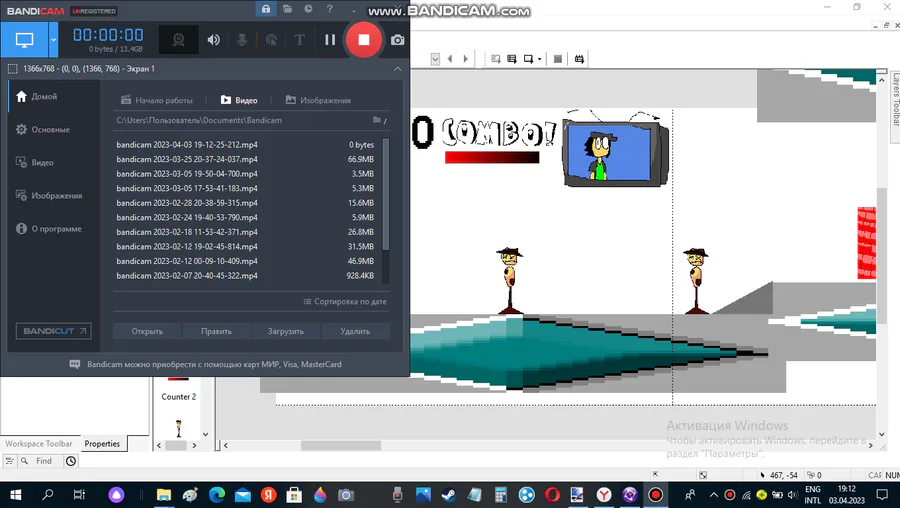
Task: Select bandicam 2023-02-12 00-09-10-409.mp4
Action: 245,261
